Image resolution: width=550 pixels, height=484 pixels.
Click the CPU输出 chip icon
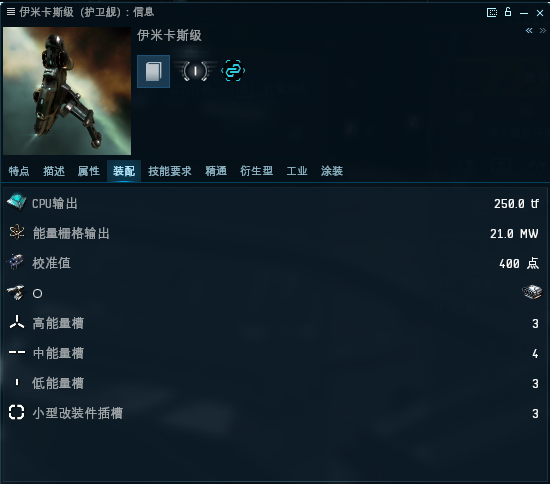coord(16,202)
